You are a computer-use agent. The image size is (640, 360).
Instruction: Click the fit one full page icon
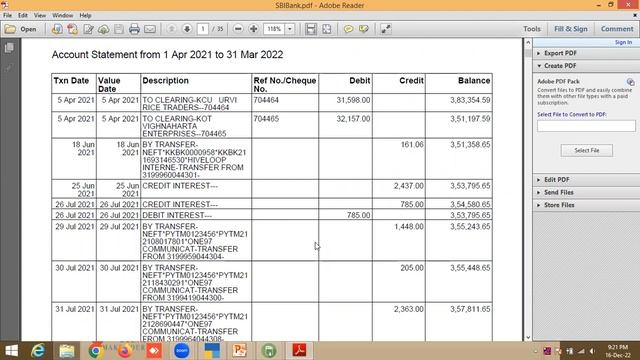click(327, 29)
